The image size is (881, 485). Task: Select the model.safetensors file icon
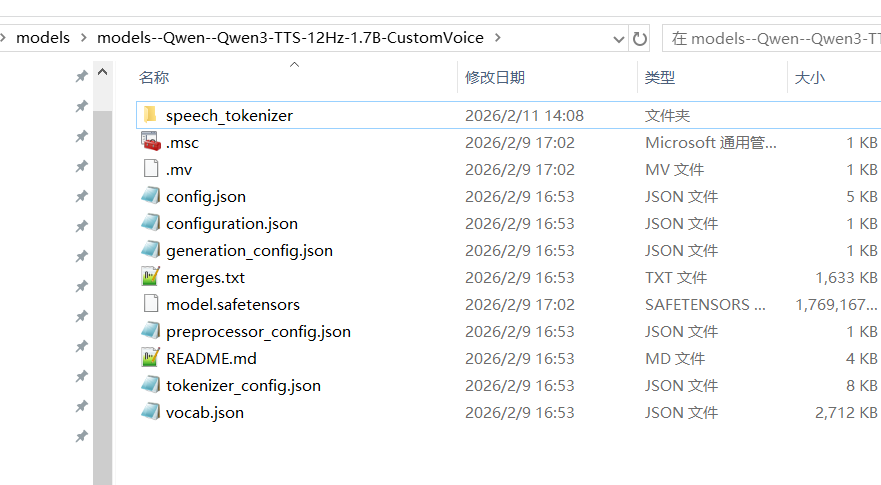click(x=150, y=304)
